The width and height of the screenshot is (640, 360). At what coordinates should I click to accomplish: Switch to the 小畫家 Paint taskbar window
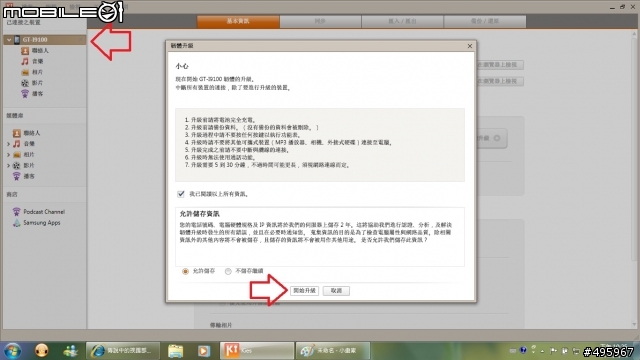click(333, 351)
